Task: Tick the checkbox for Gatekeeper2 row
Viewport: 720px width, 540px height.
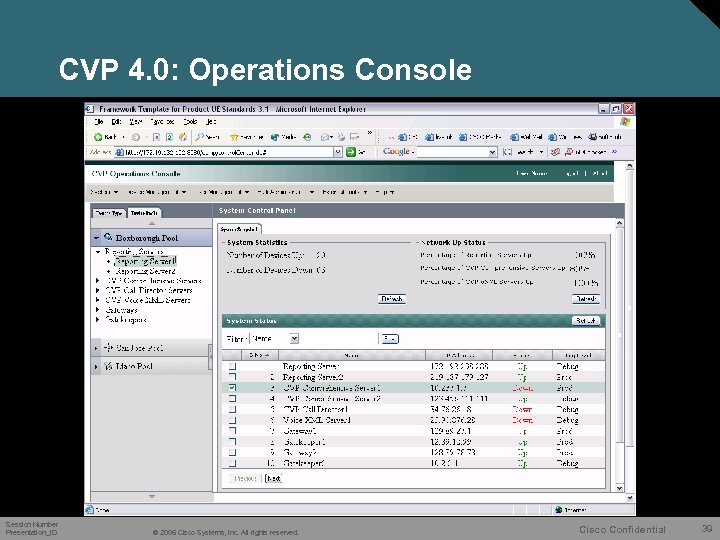Action: 232,463
